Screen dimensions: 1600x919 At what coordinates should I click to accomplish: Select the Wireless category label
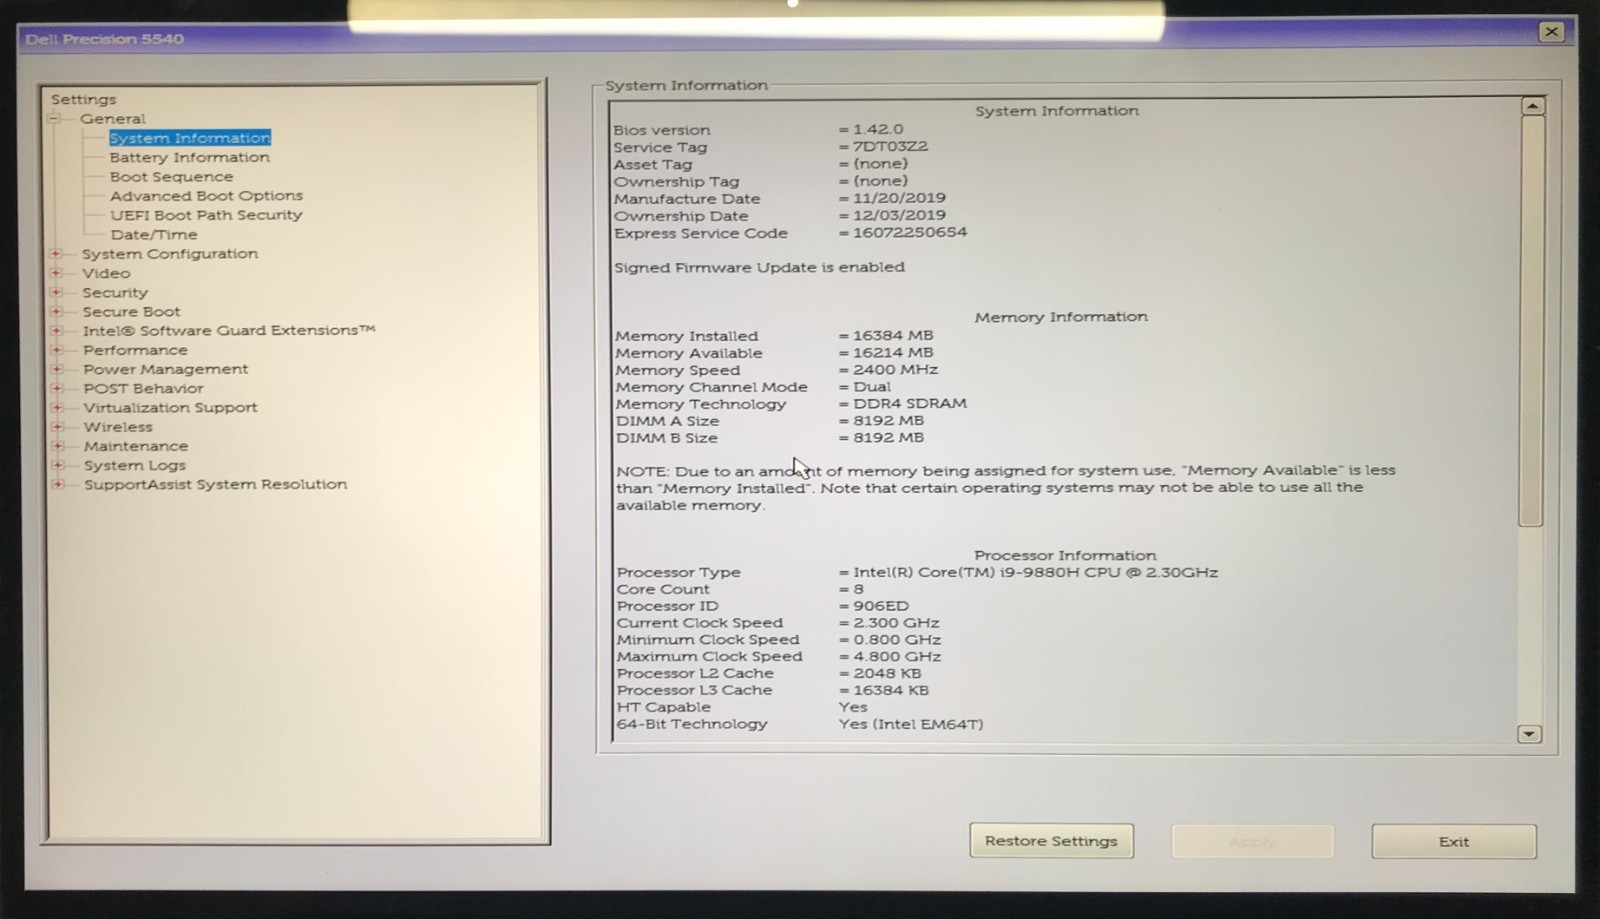coord(118,427)
